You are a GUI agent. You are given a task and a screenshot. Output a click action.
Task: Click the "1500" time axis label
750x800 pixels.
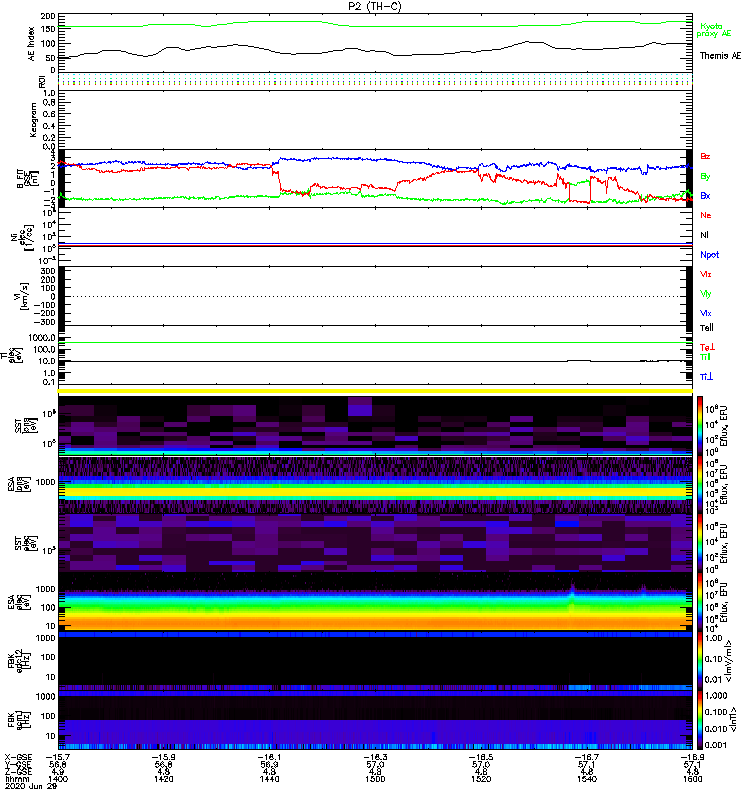coord(375,779)
